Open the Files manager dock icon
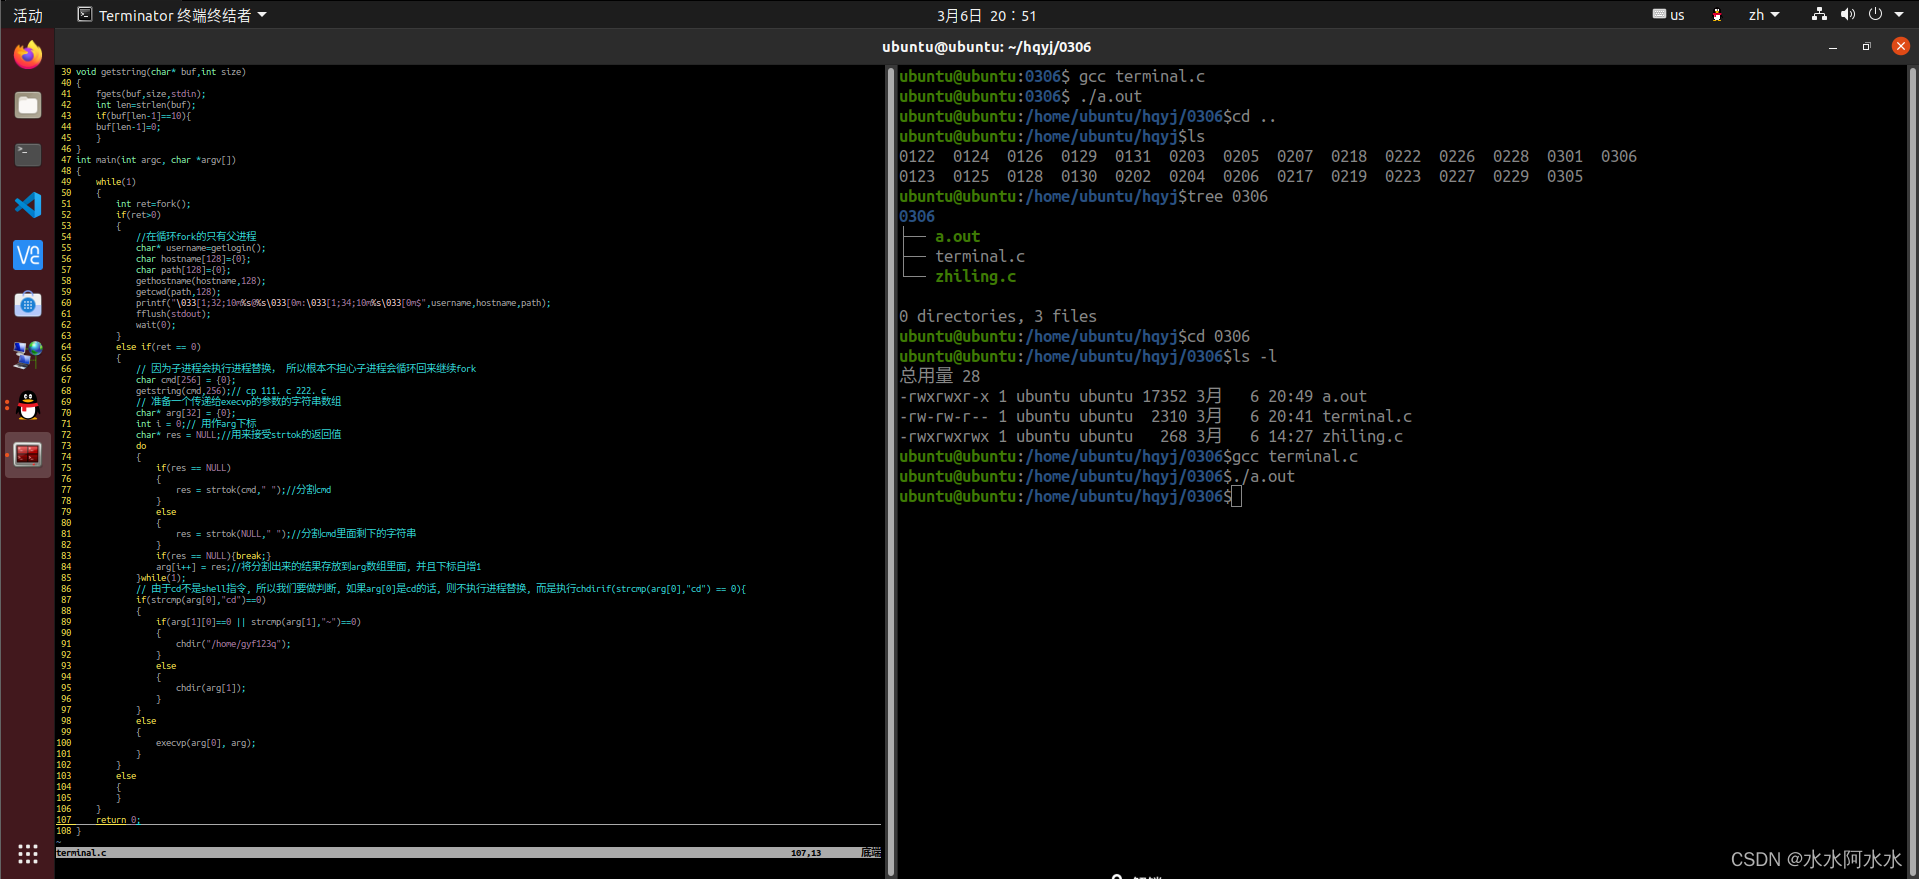Screen dimensions: 1919x879 tap(28, 105)
